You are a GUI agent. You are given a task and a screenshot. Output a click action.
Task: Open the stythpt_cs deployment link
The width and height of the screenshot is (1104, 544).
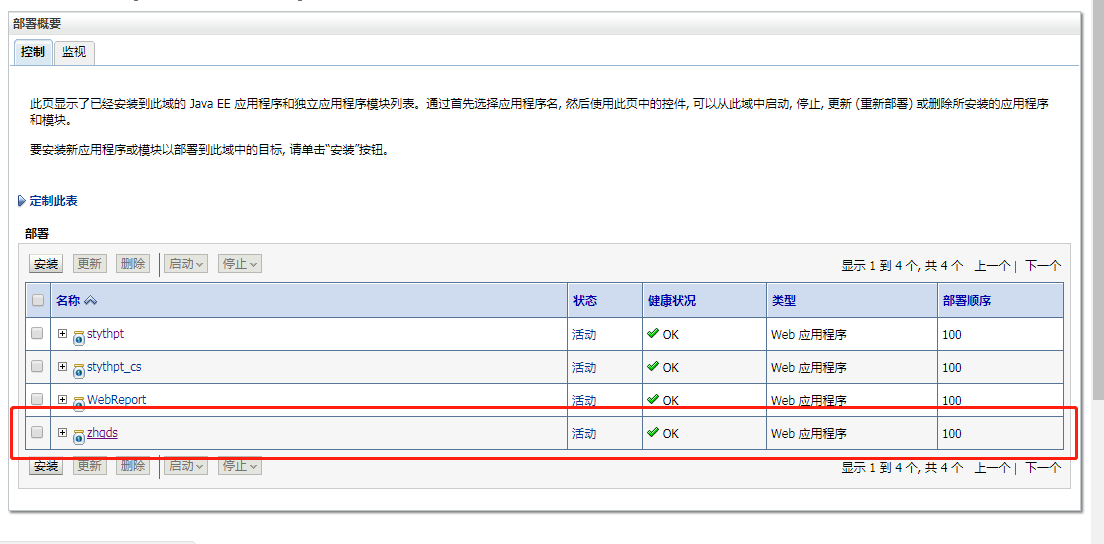(x=114, y=367)
